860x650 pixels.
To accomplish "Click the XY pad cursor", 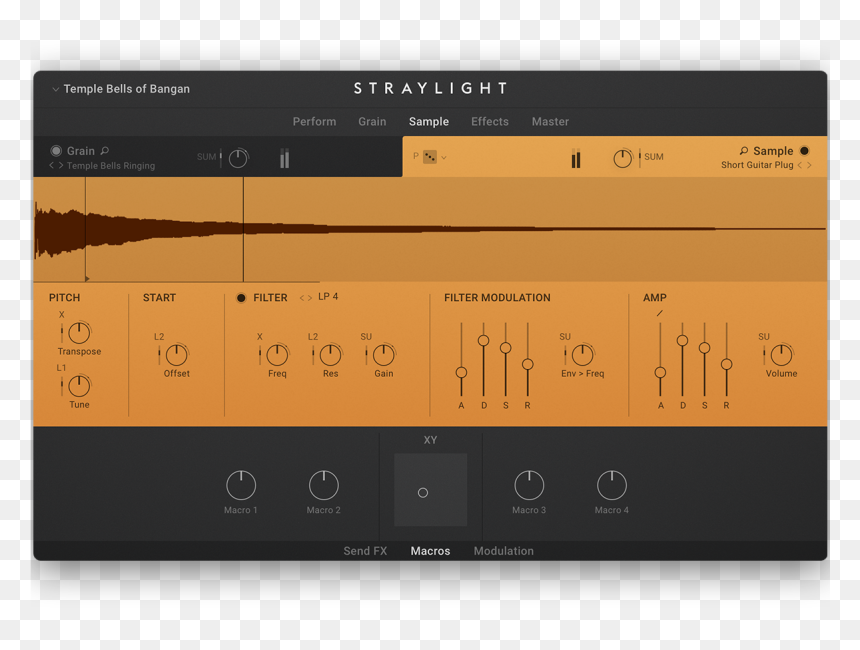I will (x=423, y=493).
